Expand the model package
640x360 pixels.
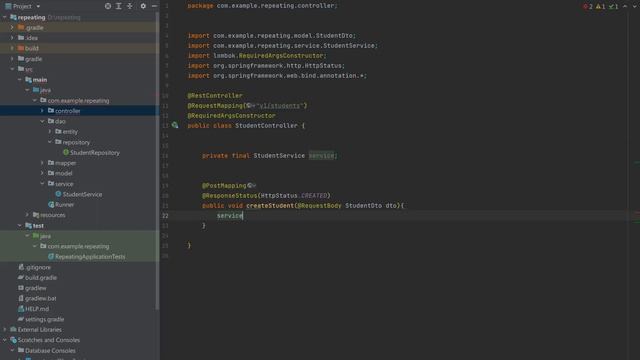tap(42, 173)
